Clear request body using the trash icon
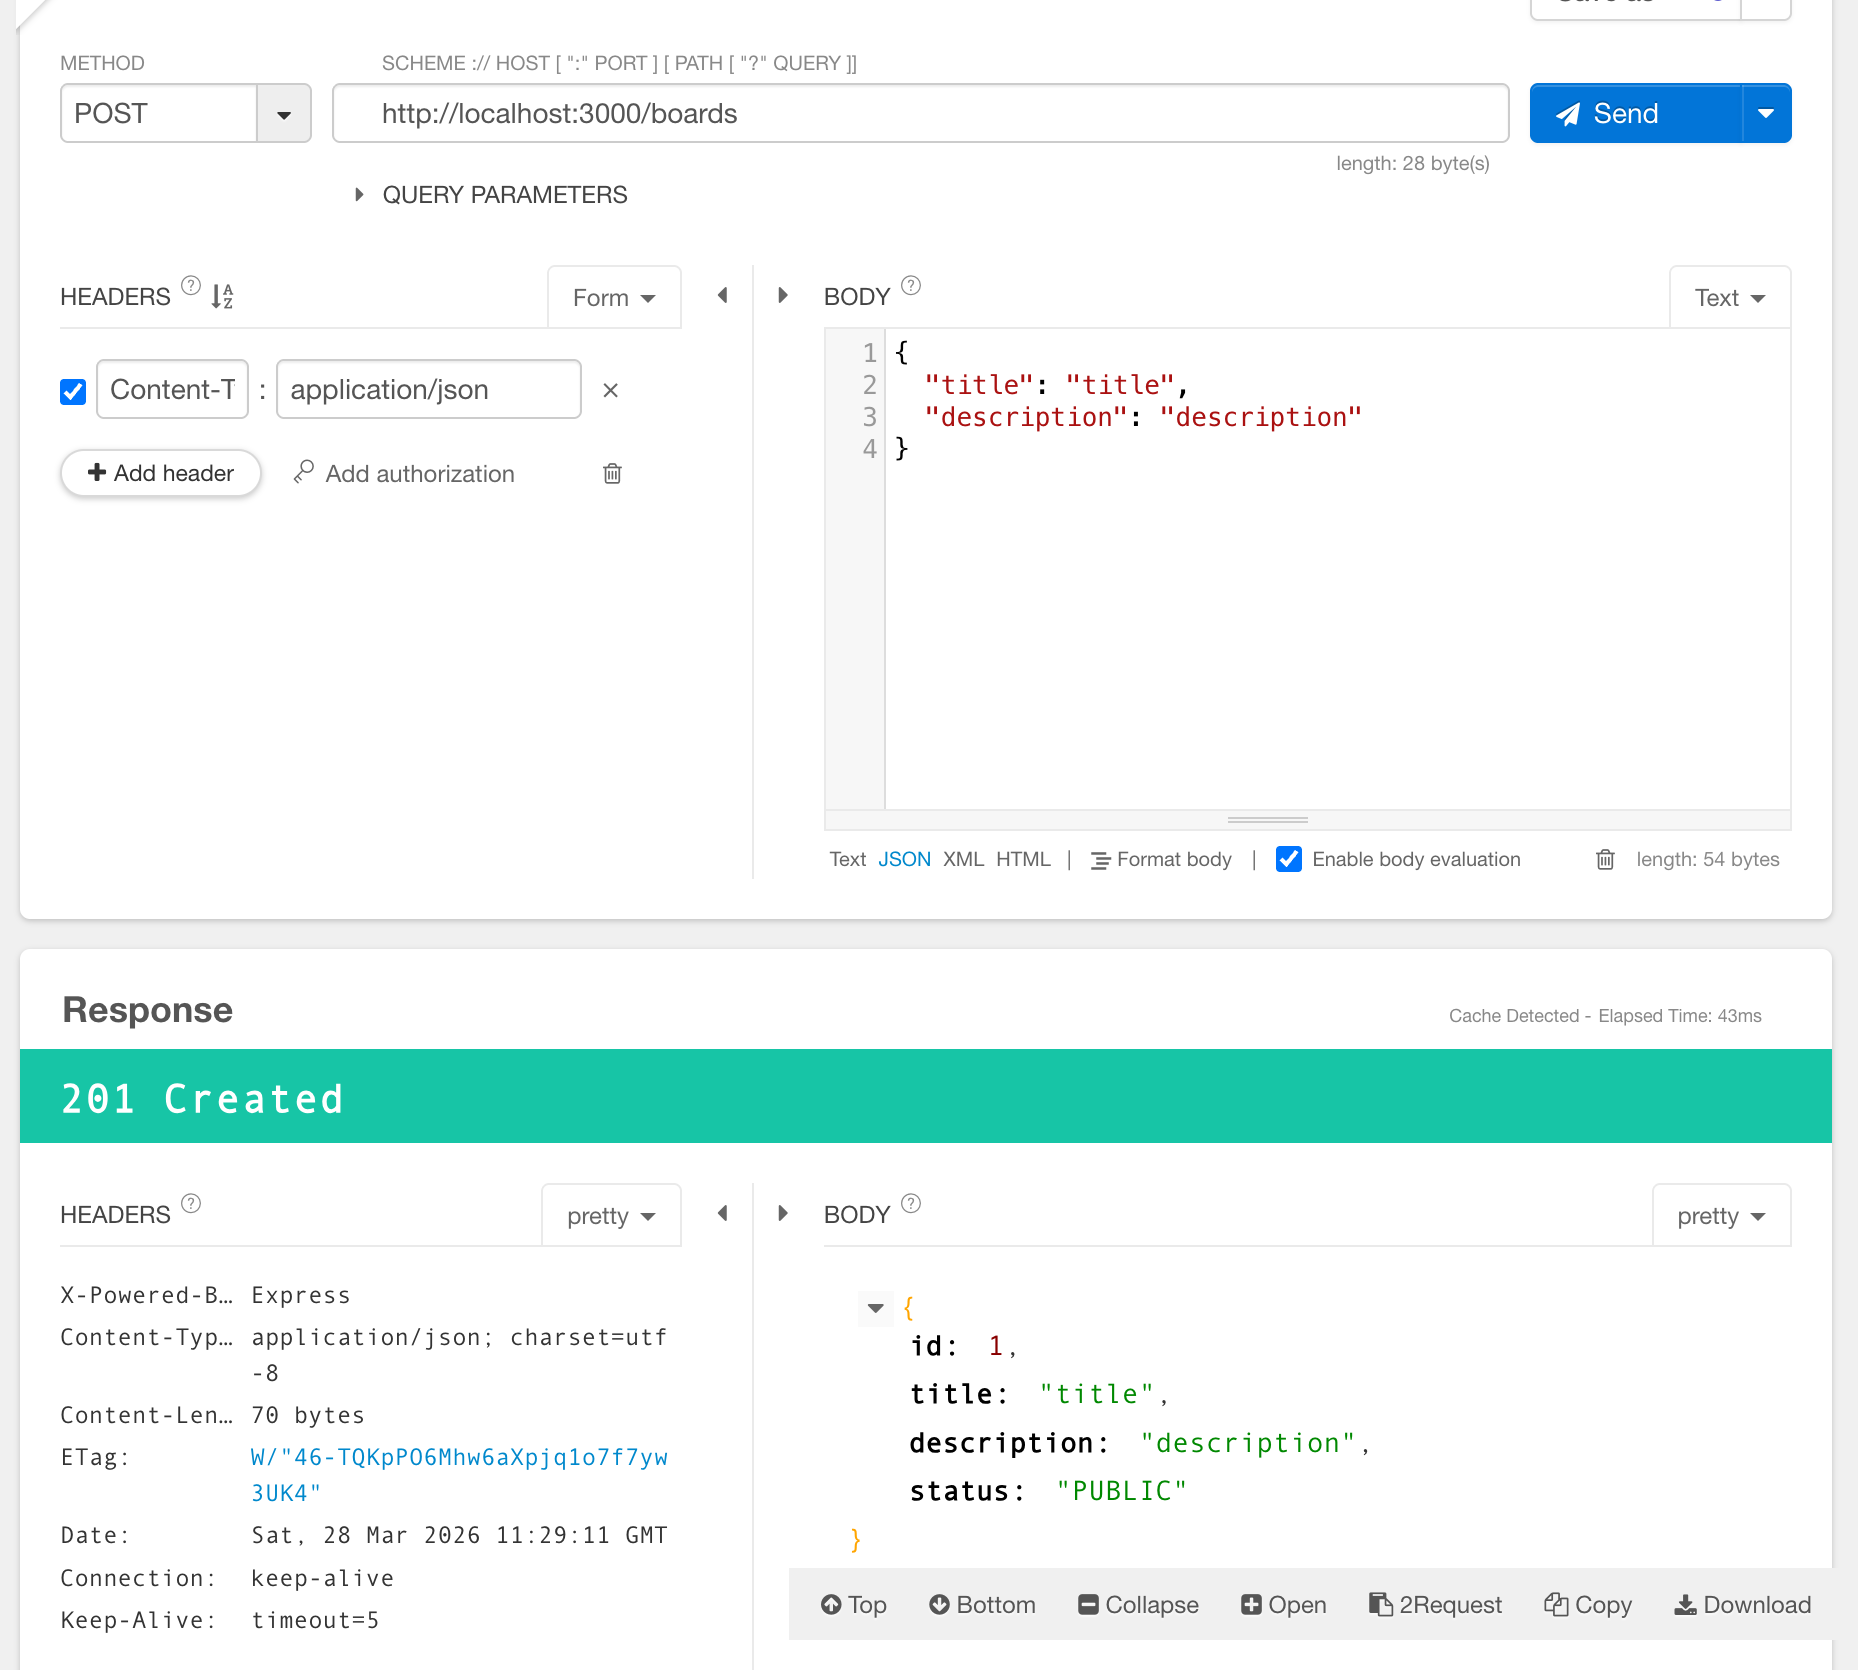Viewport: 1858px width, 1670px height. tap(1605, 859)
